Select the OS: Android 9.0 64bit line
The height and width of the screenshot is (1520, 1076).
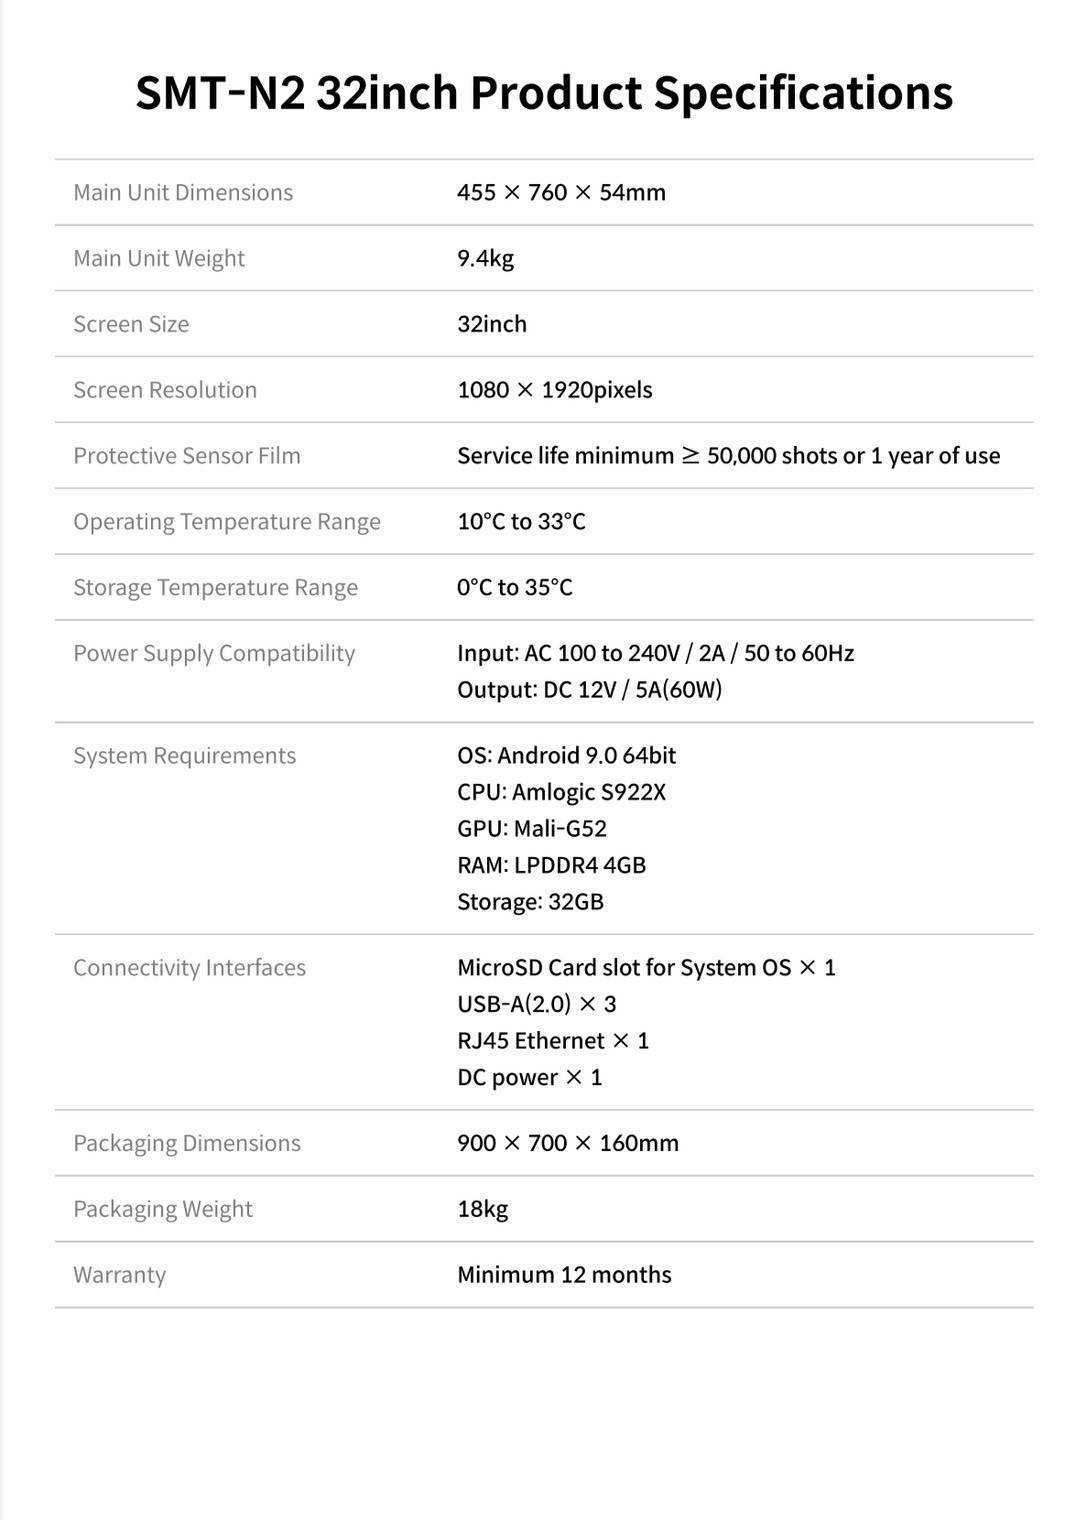[566, 756]
